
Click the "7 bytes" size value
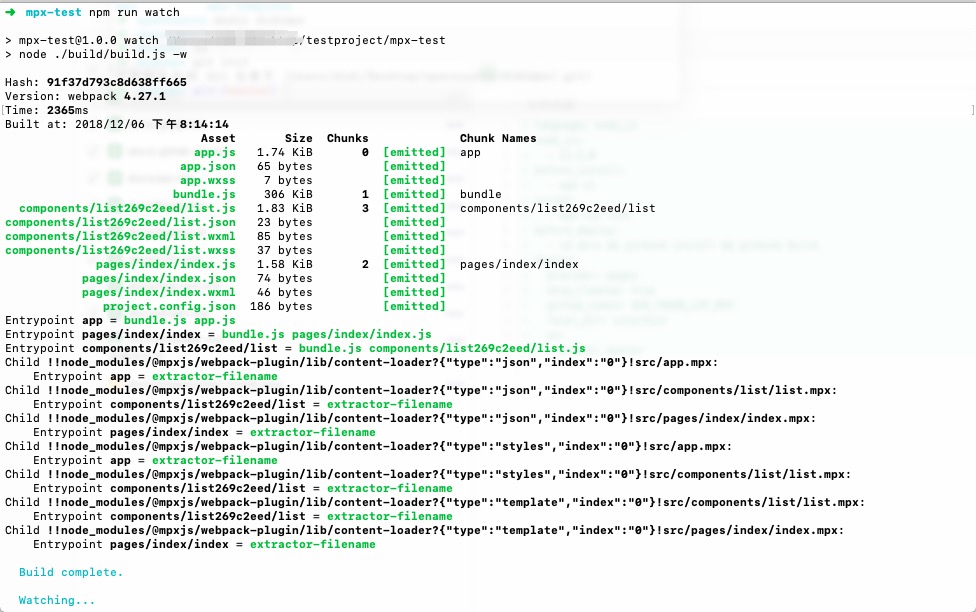288,181
